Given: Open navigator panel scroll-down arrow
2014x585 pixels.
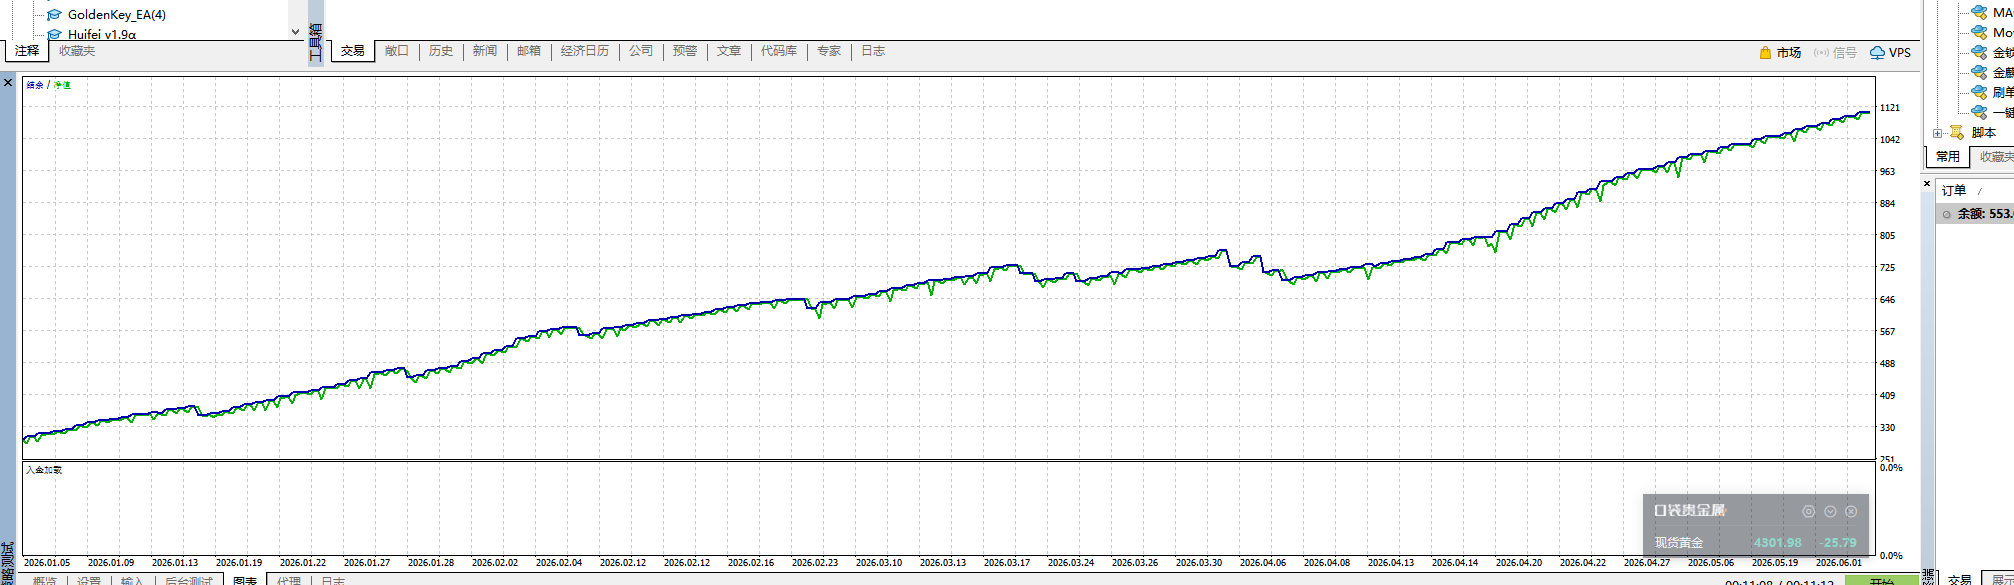Looking at the screenshot, I should coord(295,32).
